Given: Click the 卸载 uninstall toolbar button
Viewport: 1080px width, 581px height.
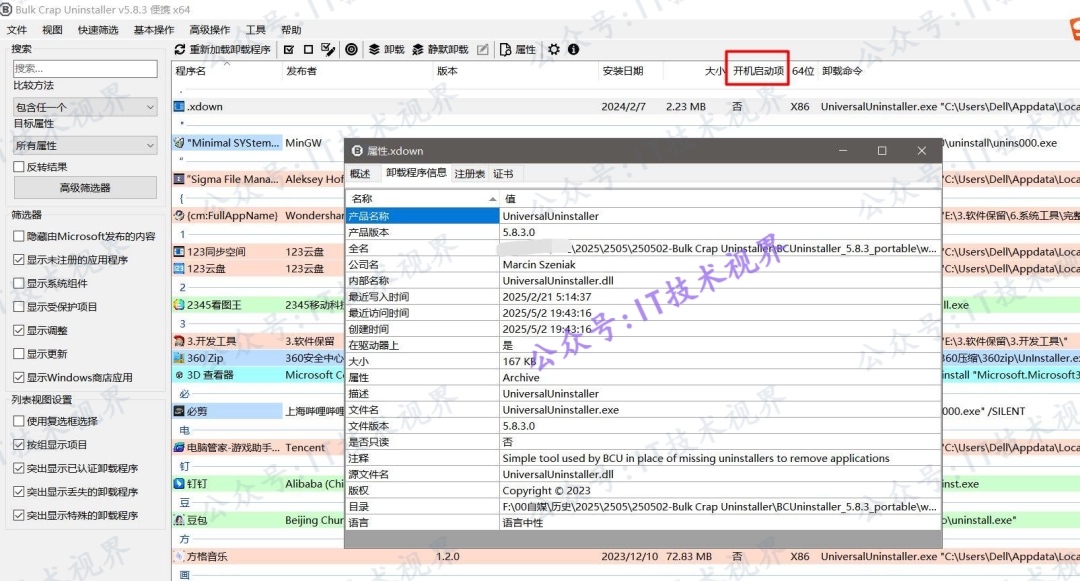Looking at the screenshot, I should (386, 50).
